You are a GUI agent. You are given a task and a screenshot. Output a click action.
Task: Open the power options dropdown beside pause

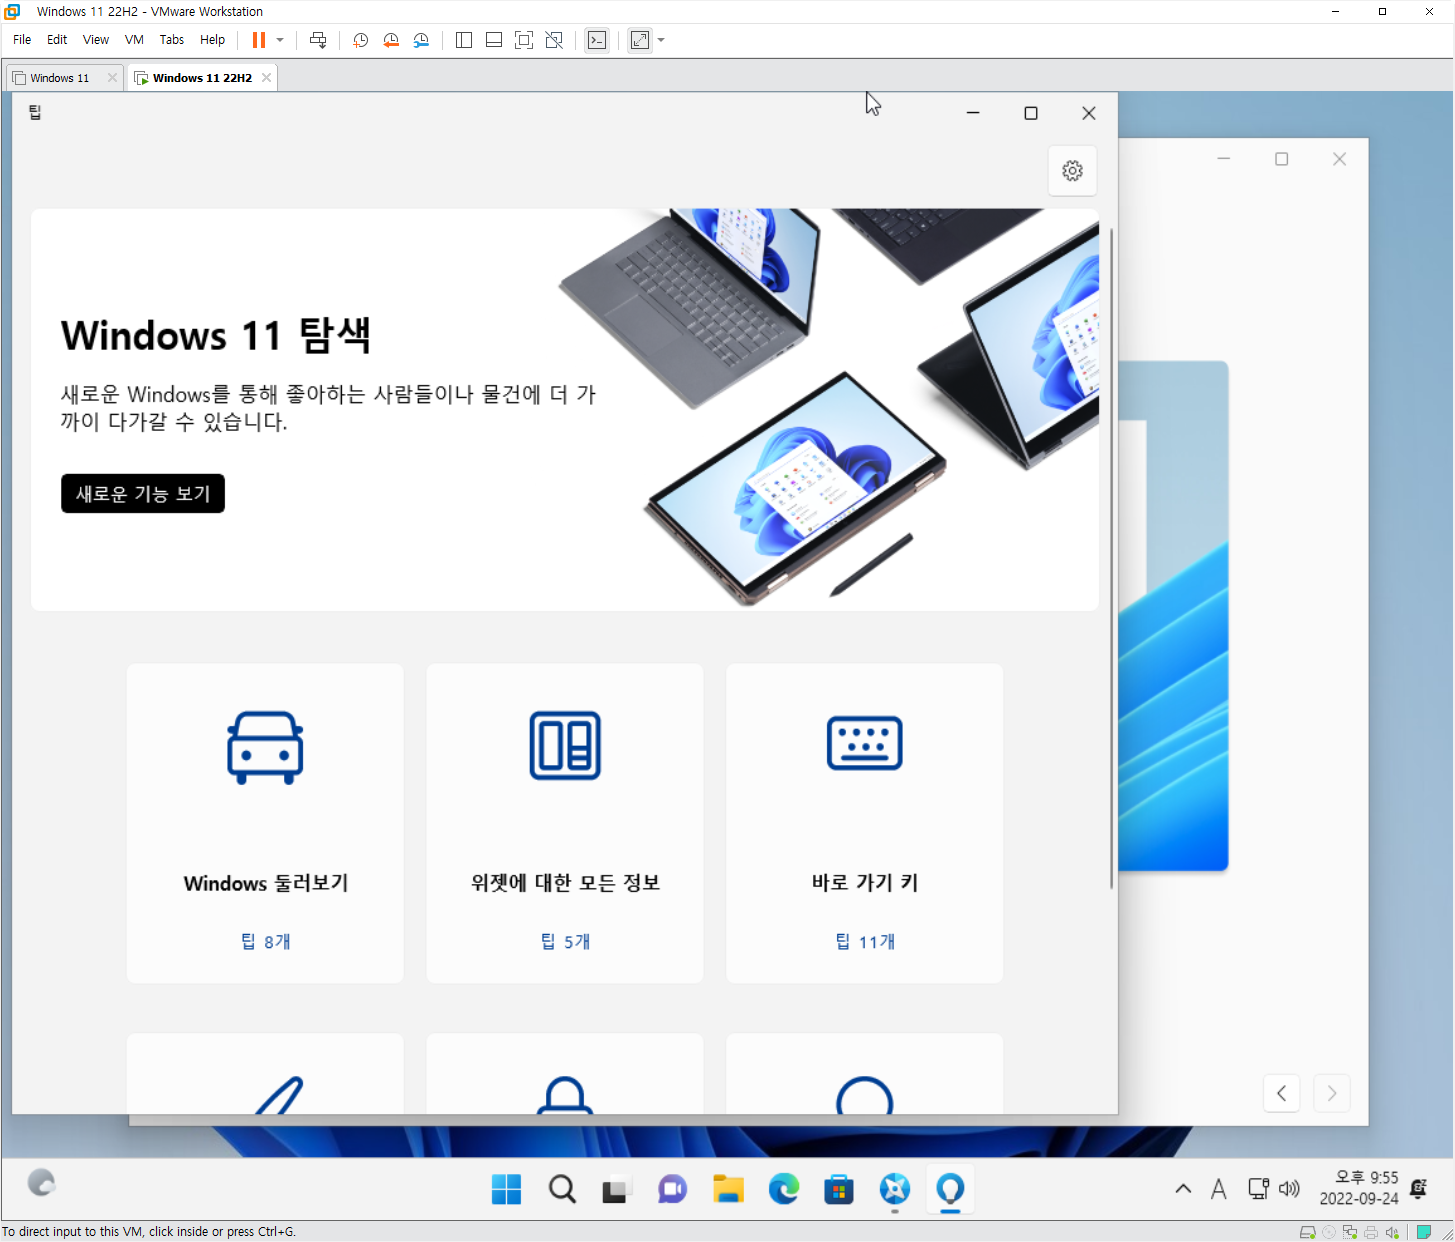pos(280,40)
